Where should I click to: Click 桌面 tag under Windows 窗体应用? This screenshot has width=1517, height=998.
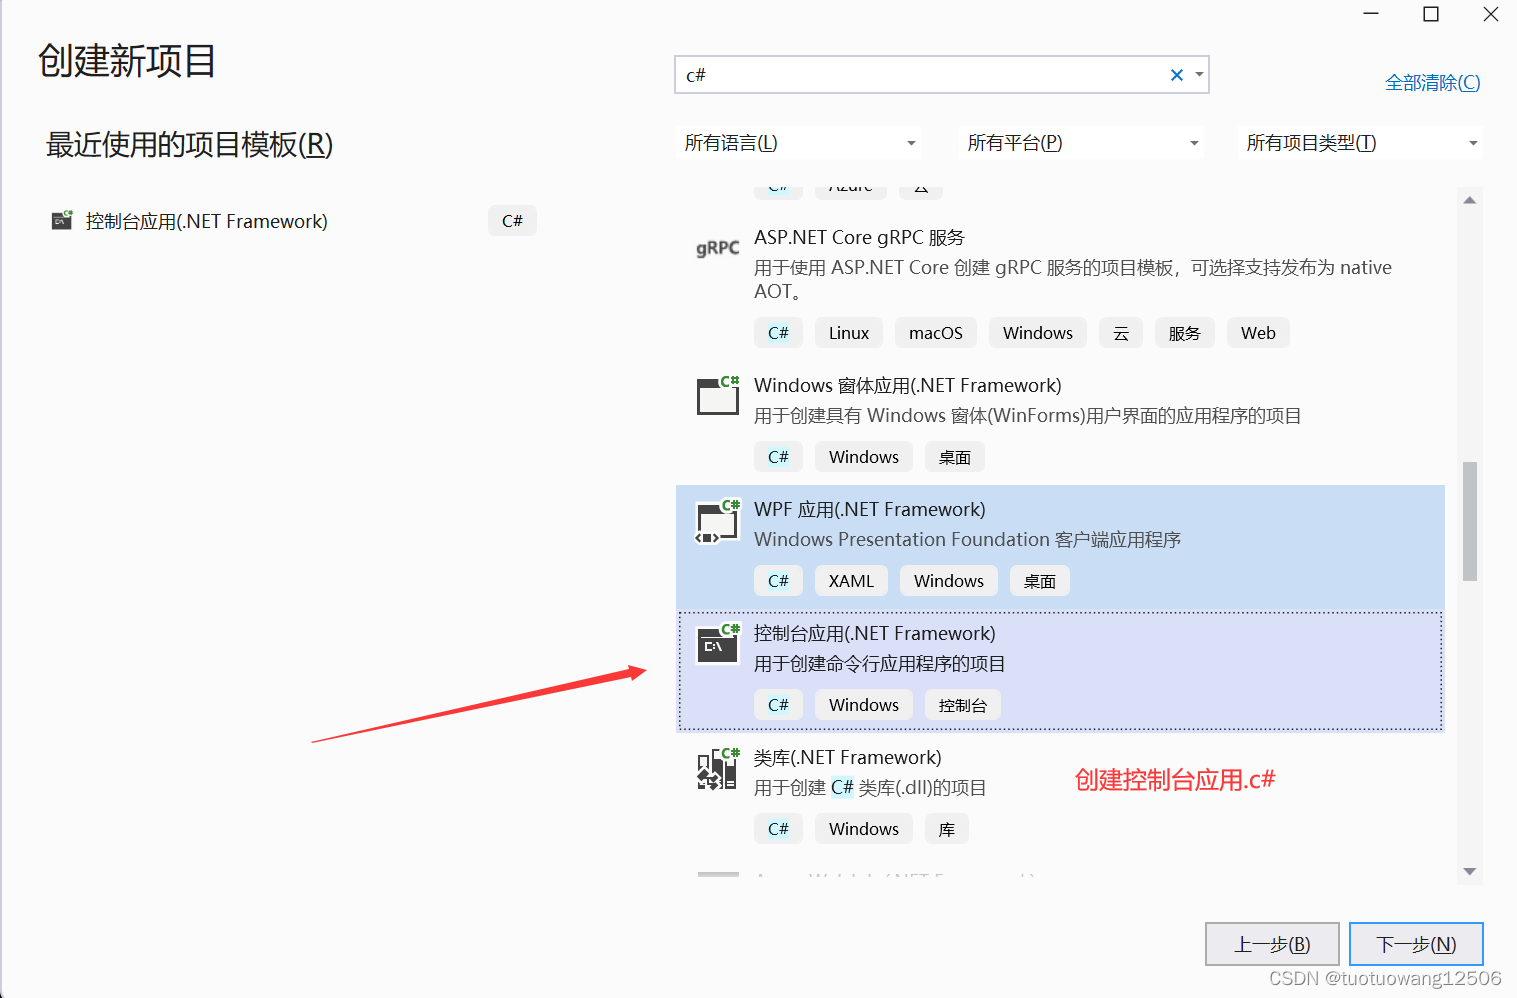point(955,457)
